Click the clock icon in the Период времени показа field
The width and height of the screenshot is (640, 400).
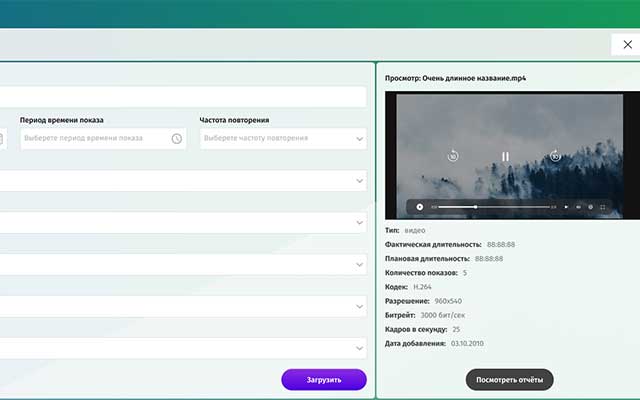[x=176, y=138]
